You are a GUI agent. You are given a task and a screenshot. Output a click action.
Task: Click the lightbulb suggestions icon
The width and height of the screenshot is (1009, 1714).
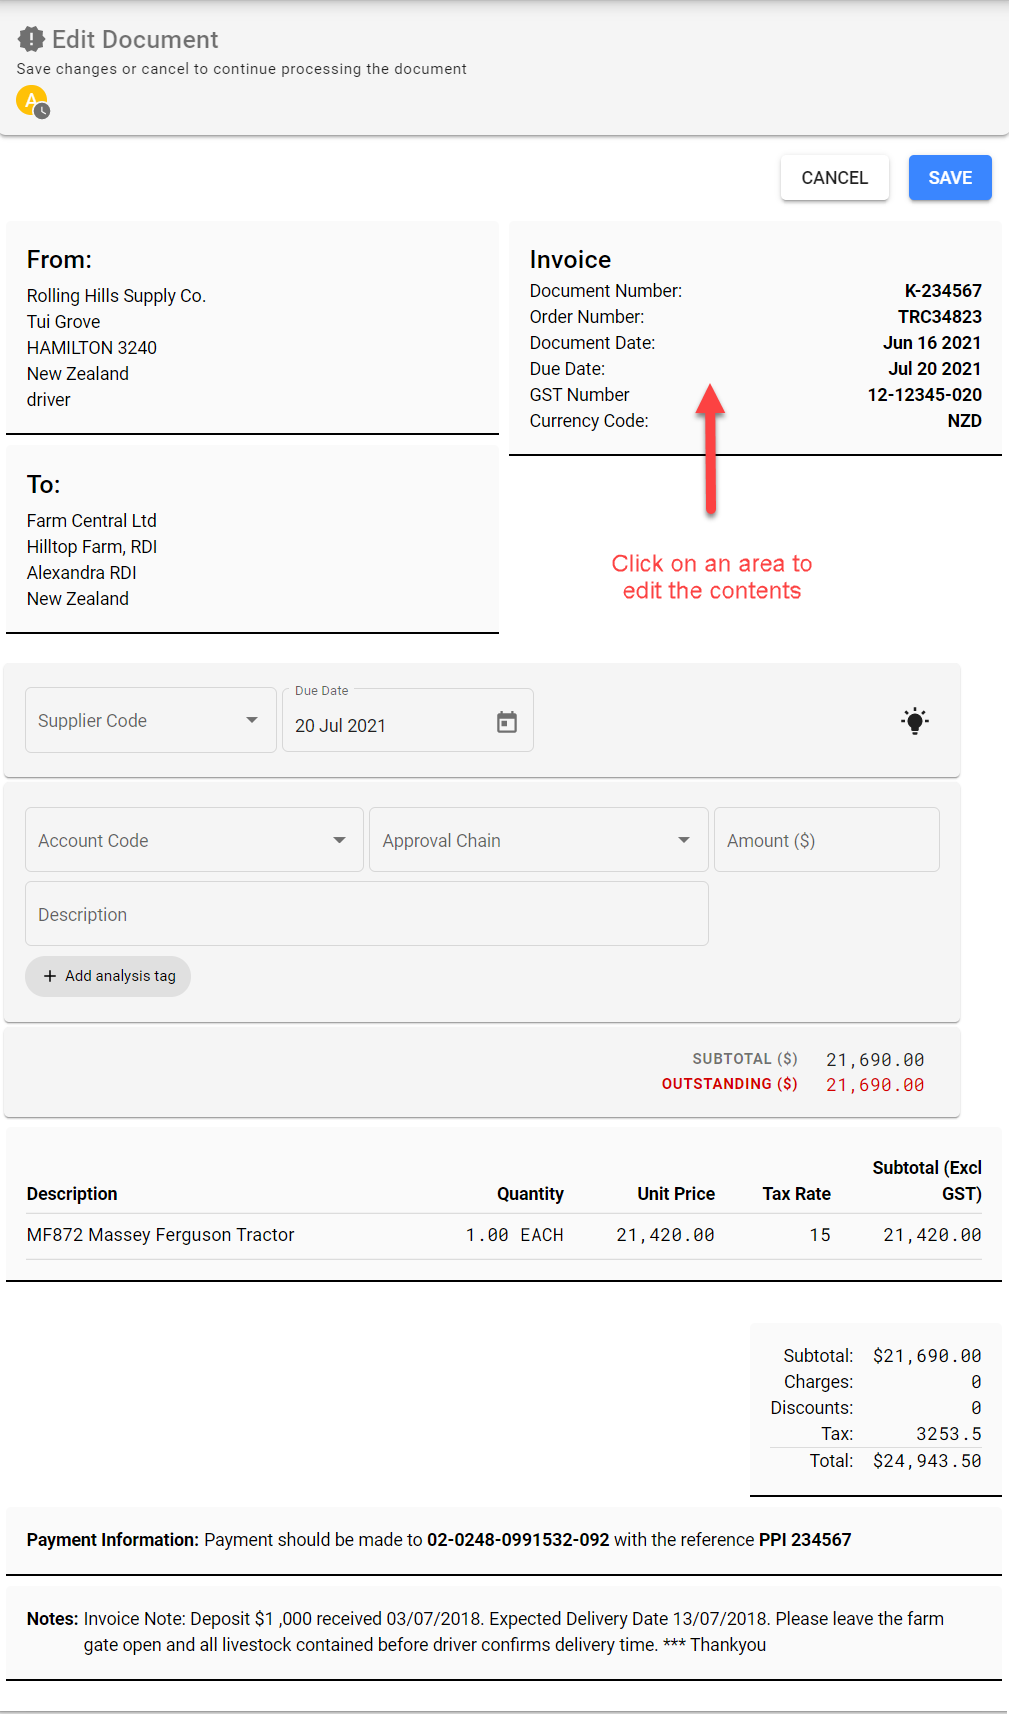914,721
